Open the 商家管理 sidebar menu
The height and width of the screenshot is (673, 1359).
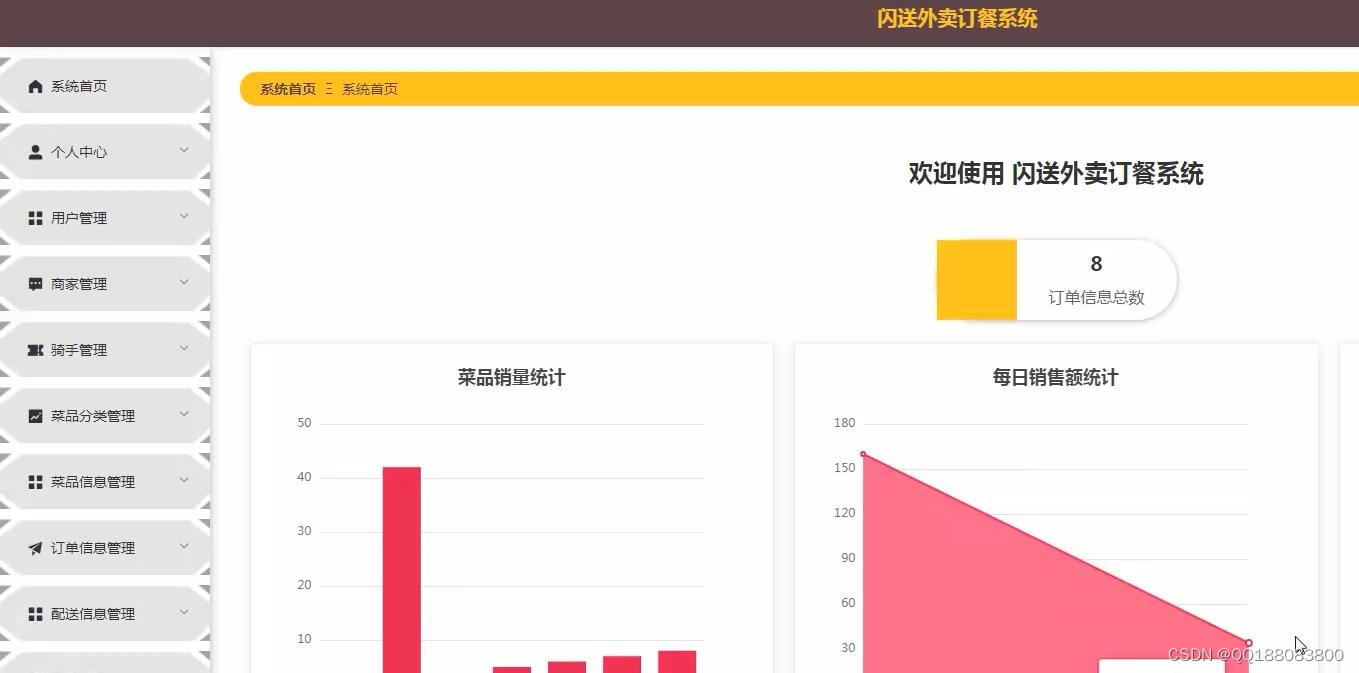[105, 284]
